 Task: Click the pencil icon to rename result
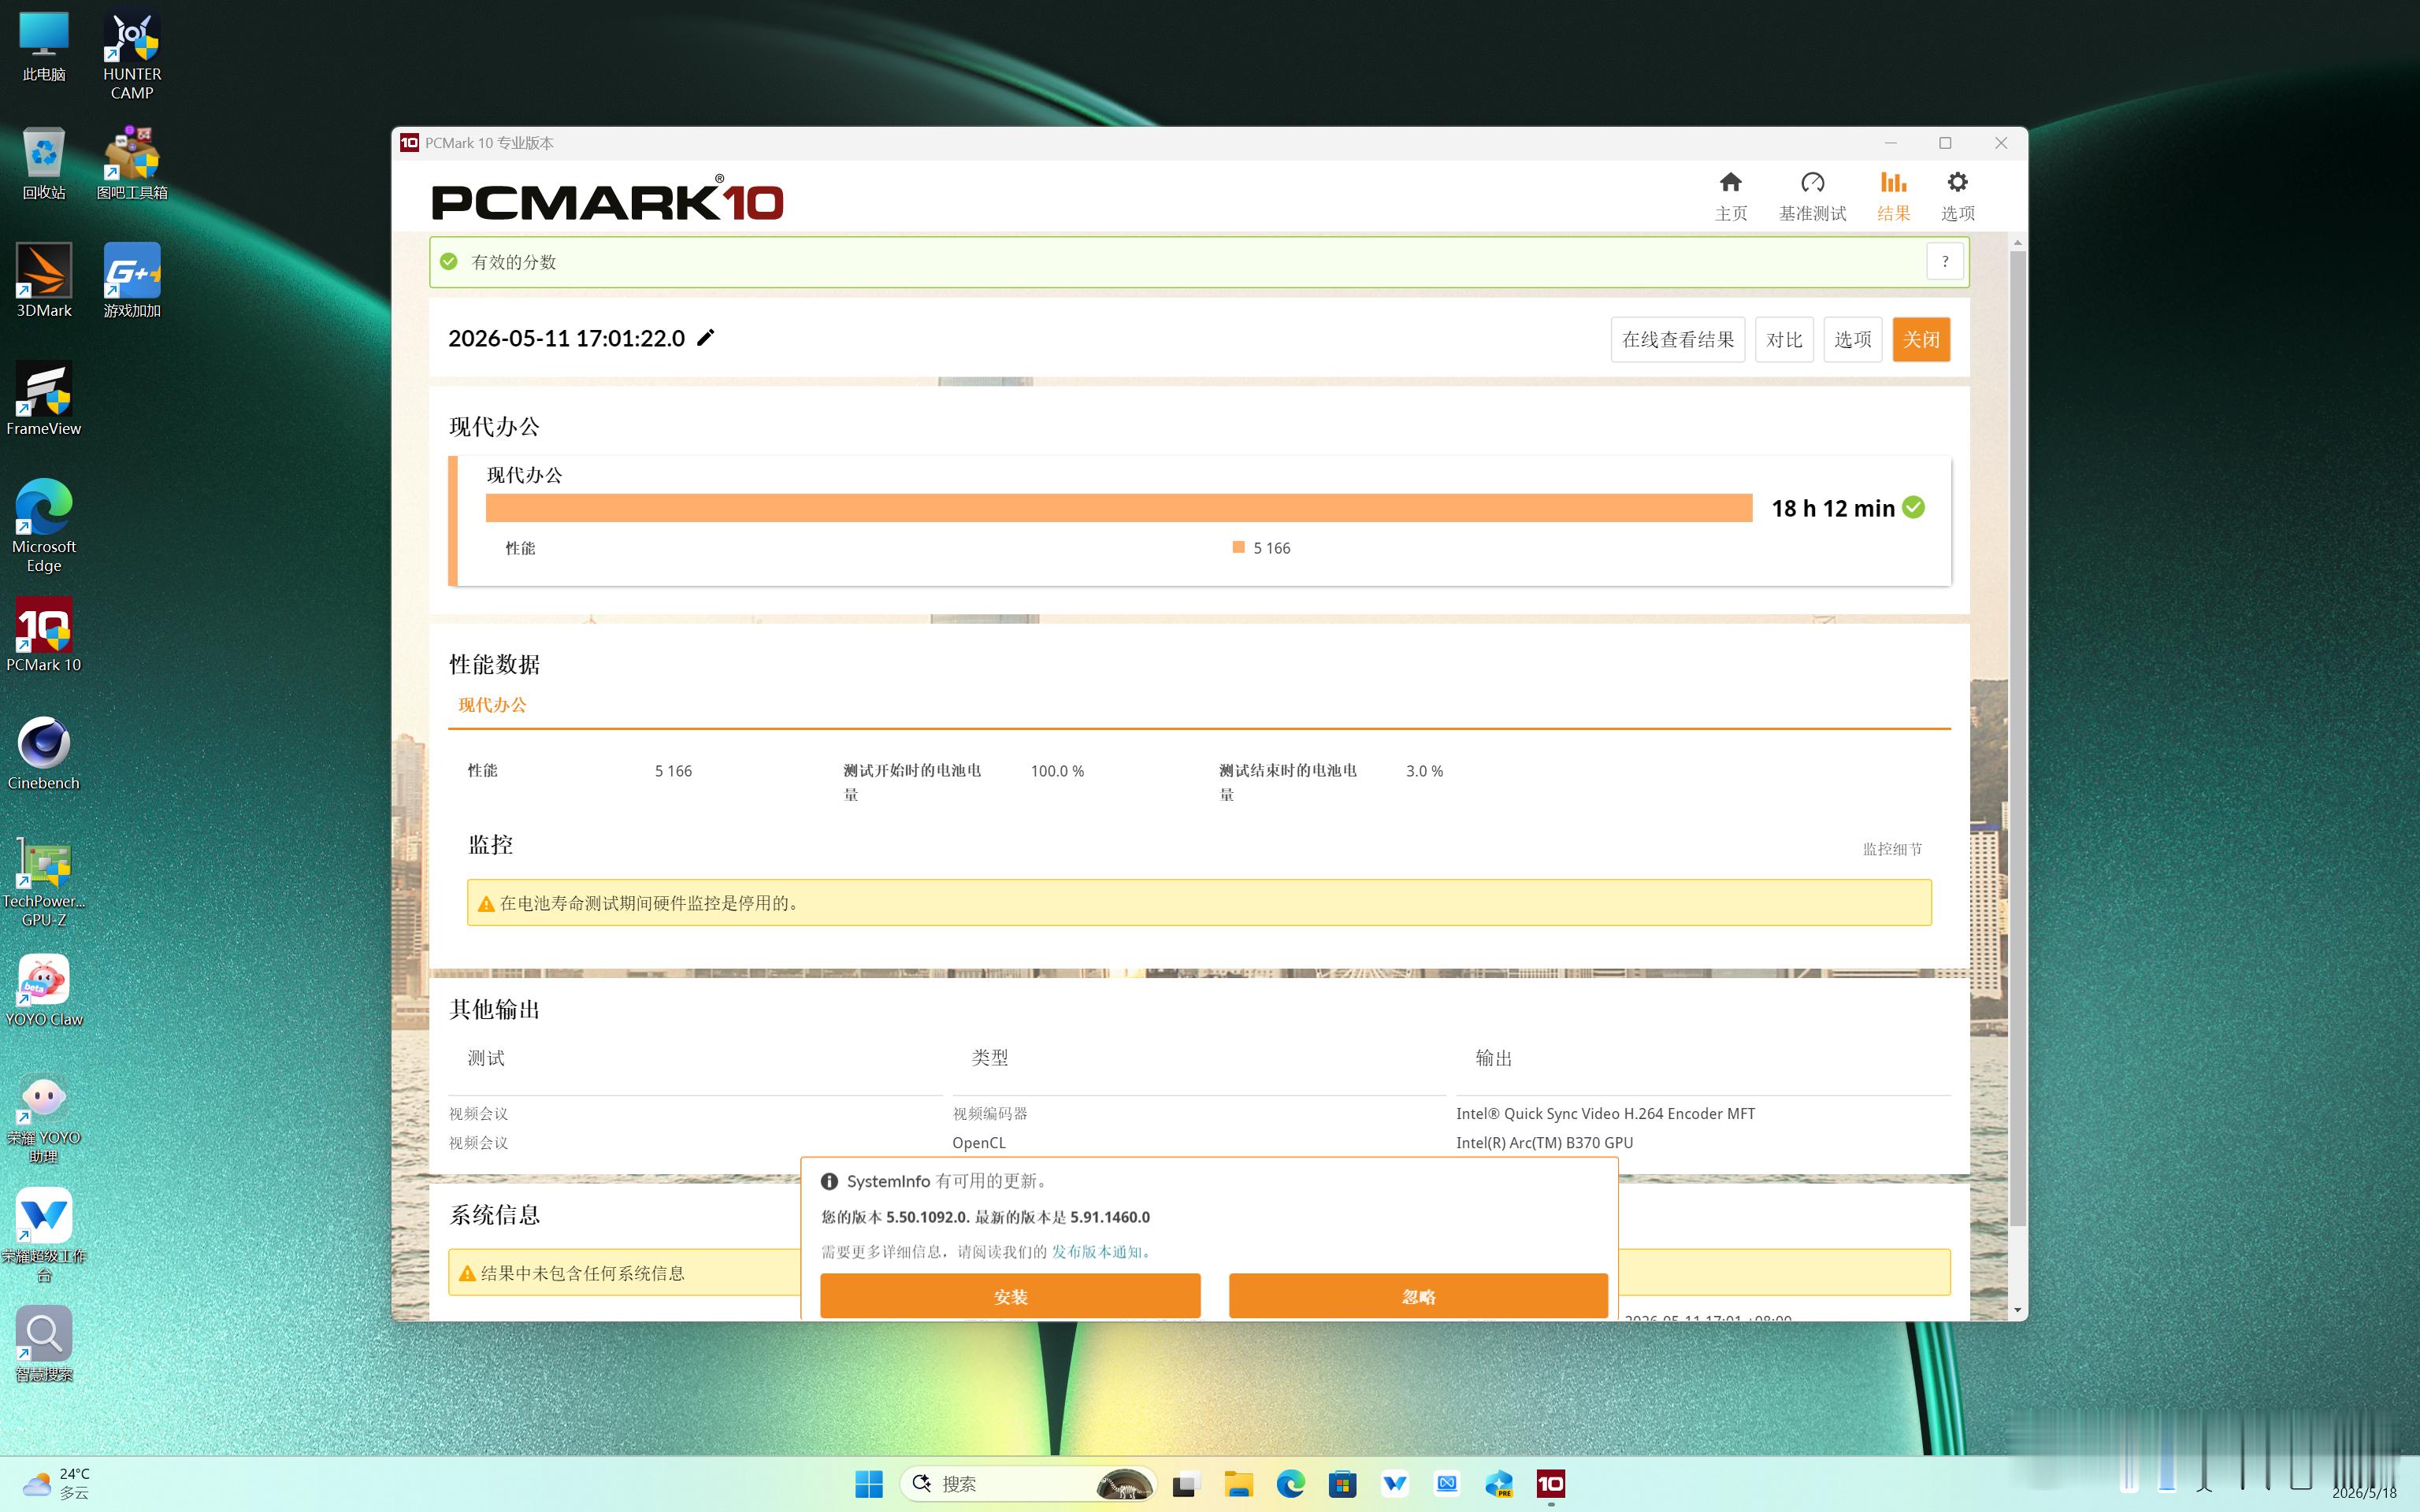point(706,338)
